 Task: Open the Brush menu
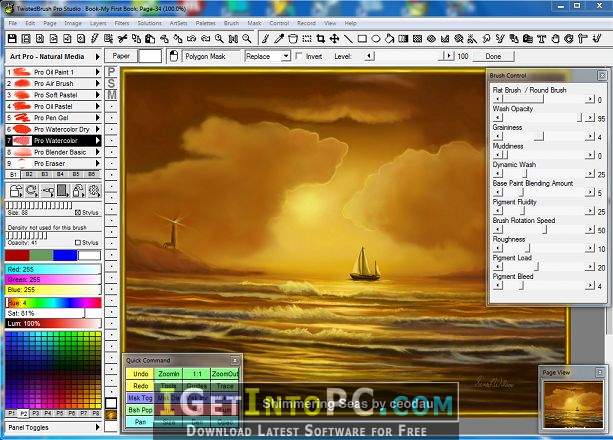(231, 23)
